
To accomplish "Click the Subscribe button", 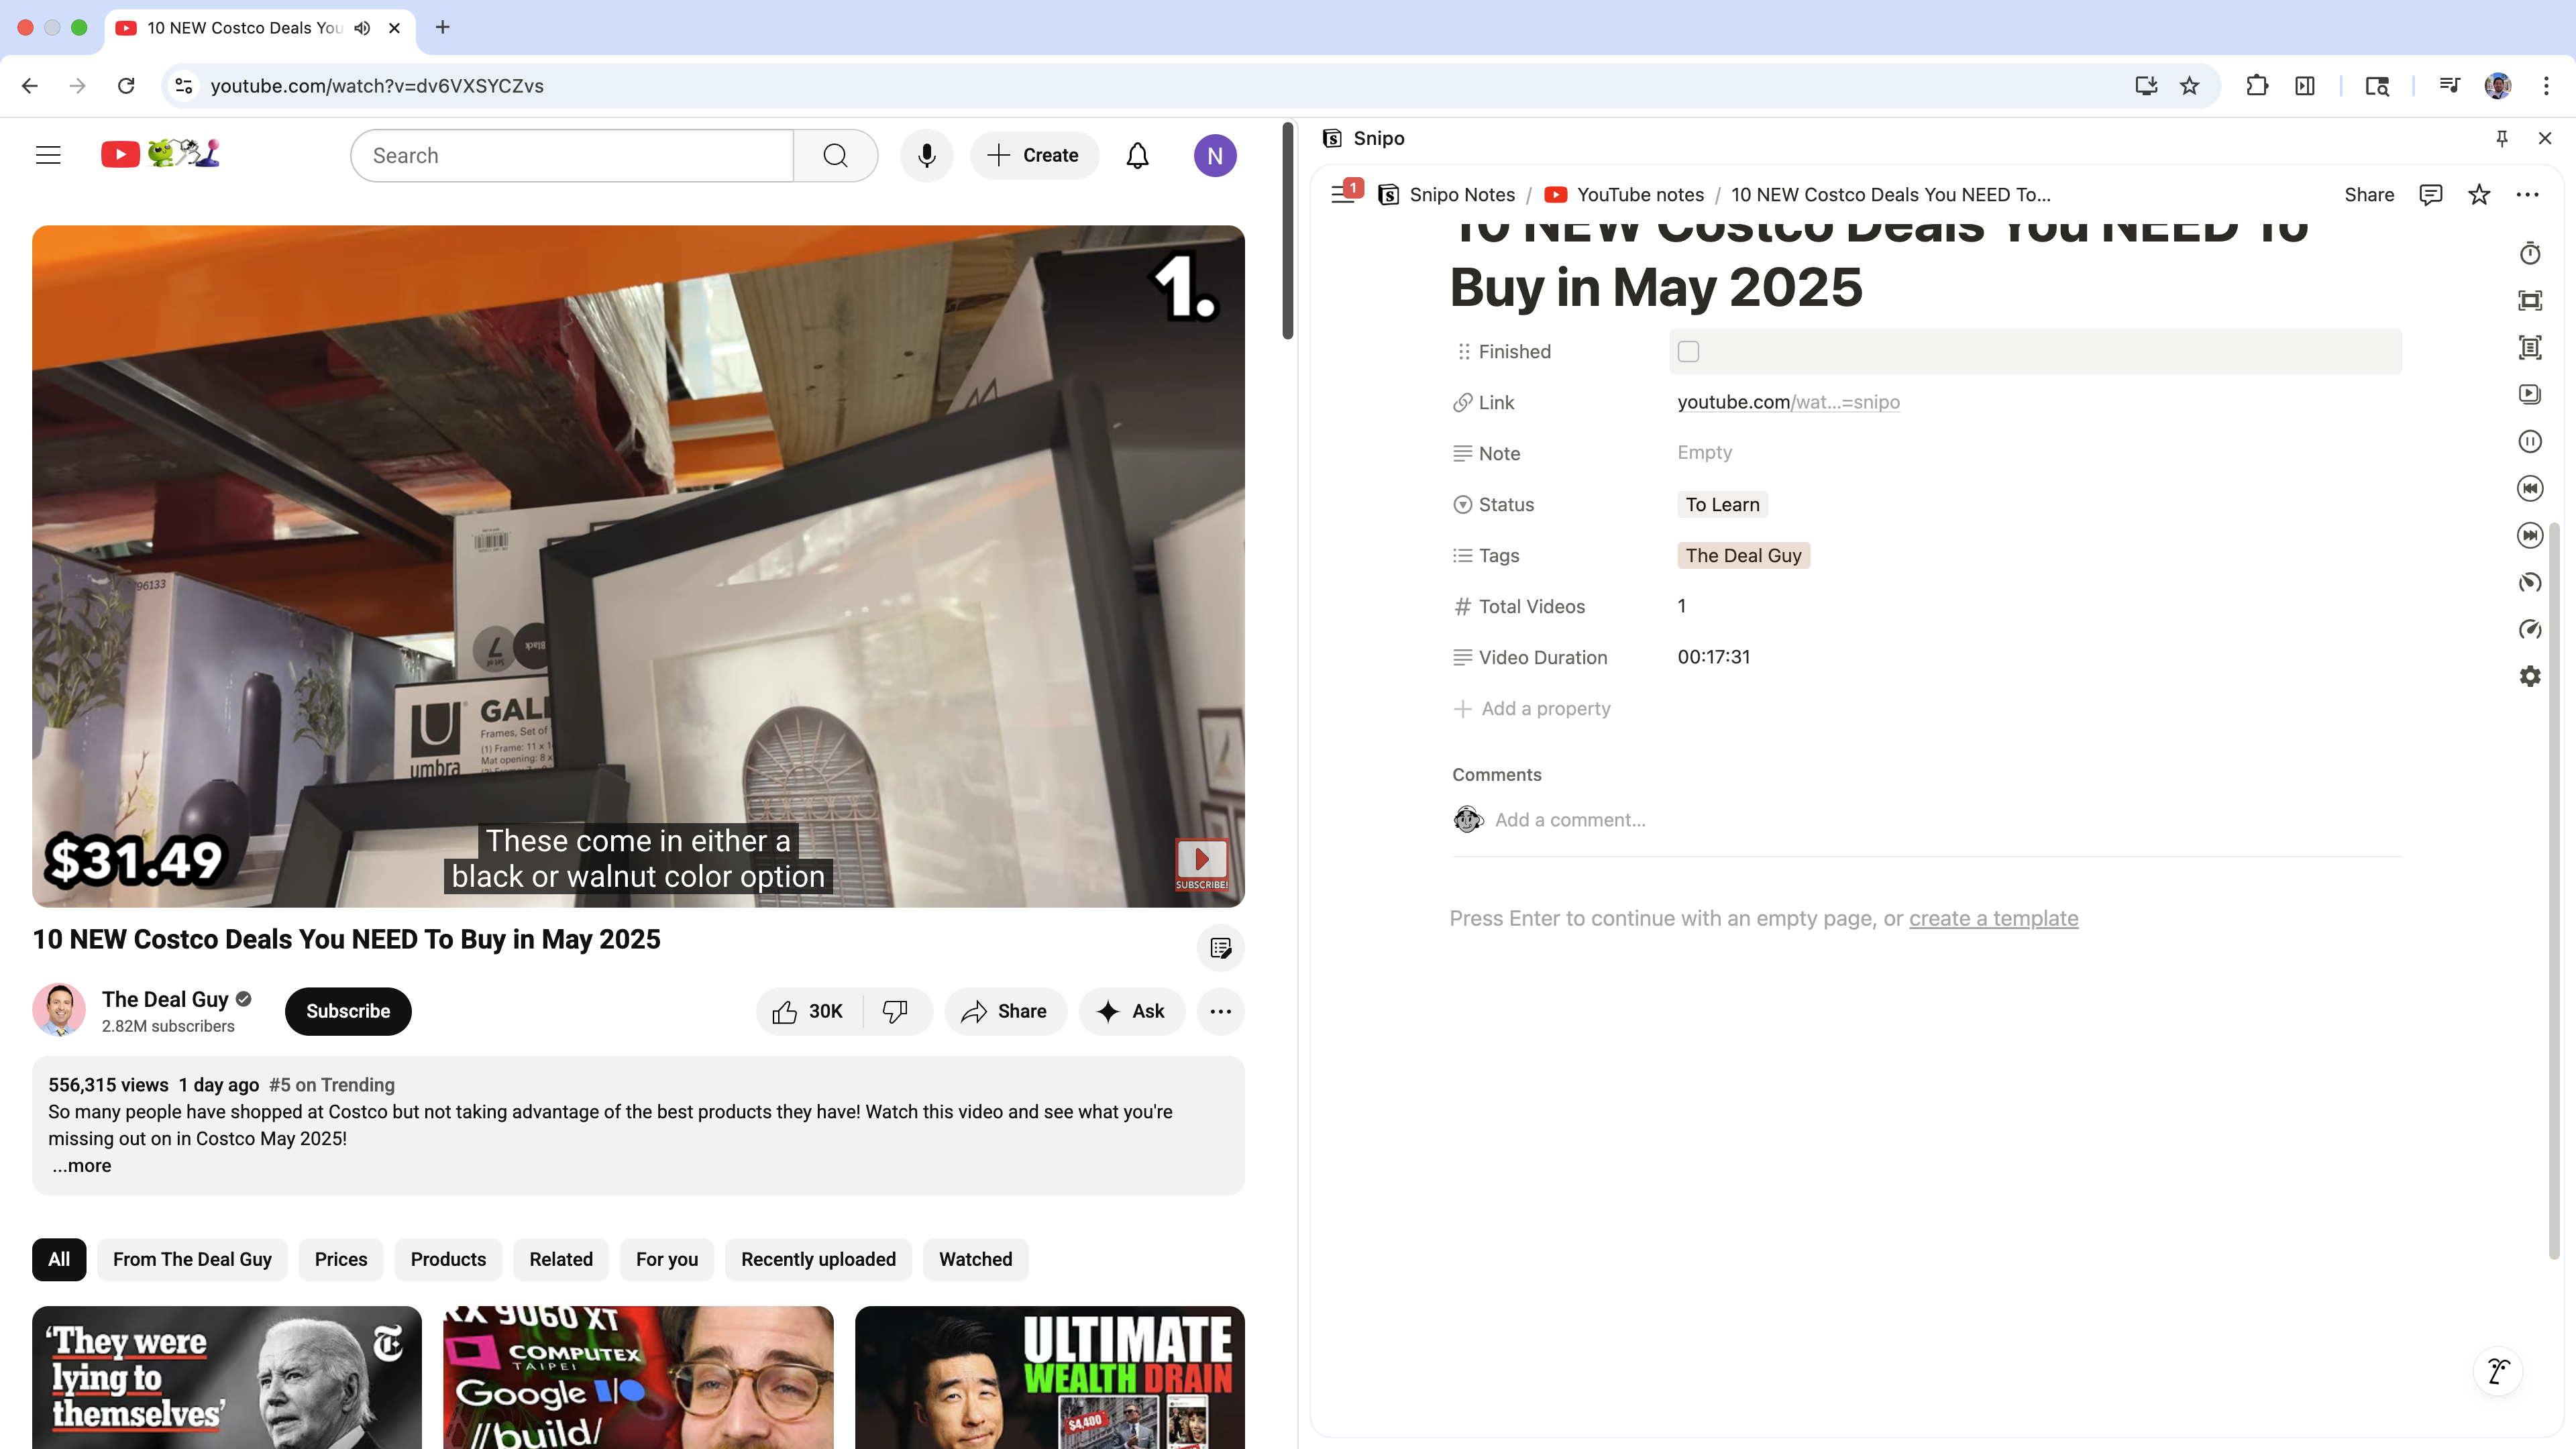I will pyautogui.click(x=347, y=1011).
